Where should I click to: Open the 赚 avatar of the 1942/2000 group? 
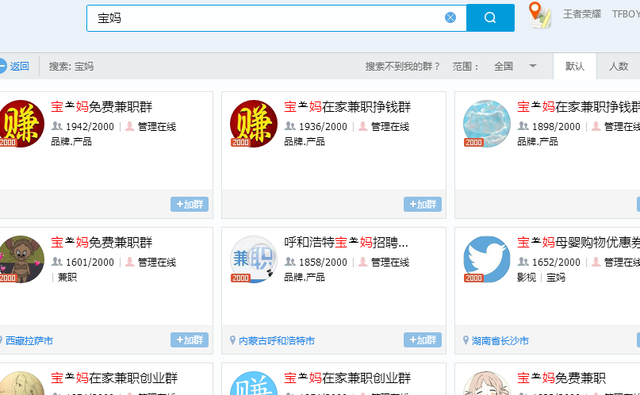[21, 124]
